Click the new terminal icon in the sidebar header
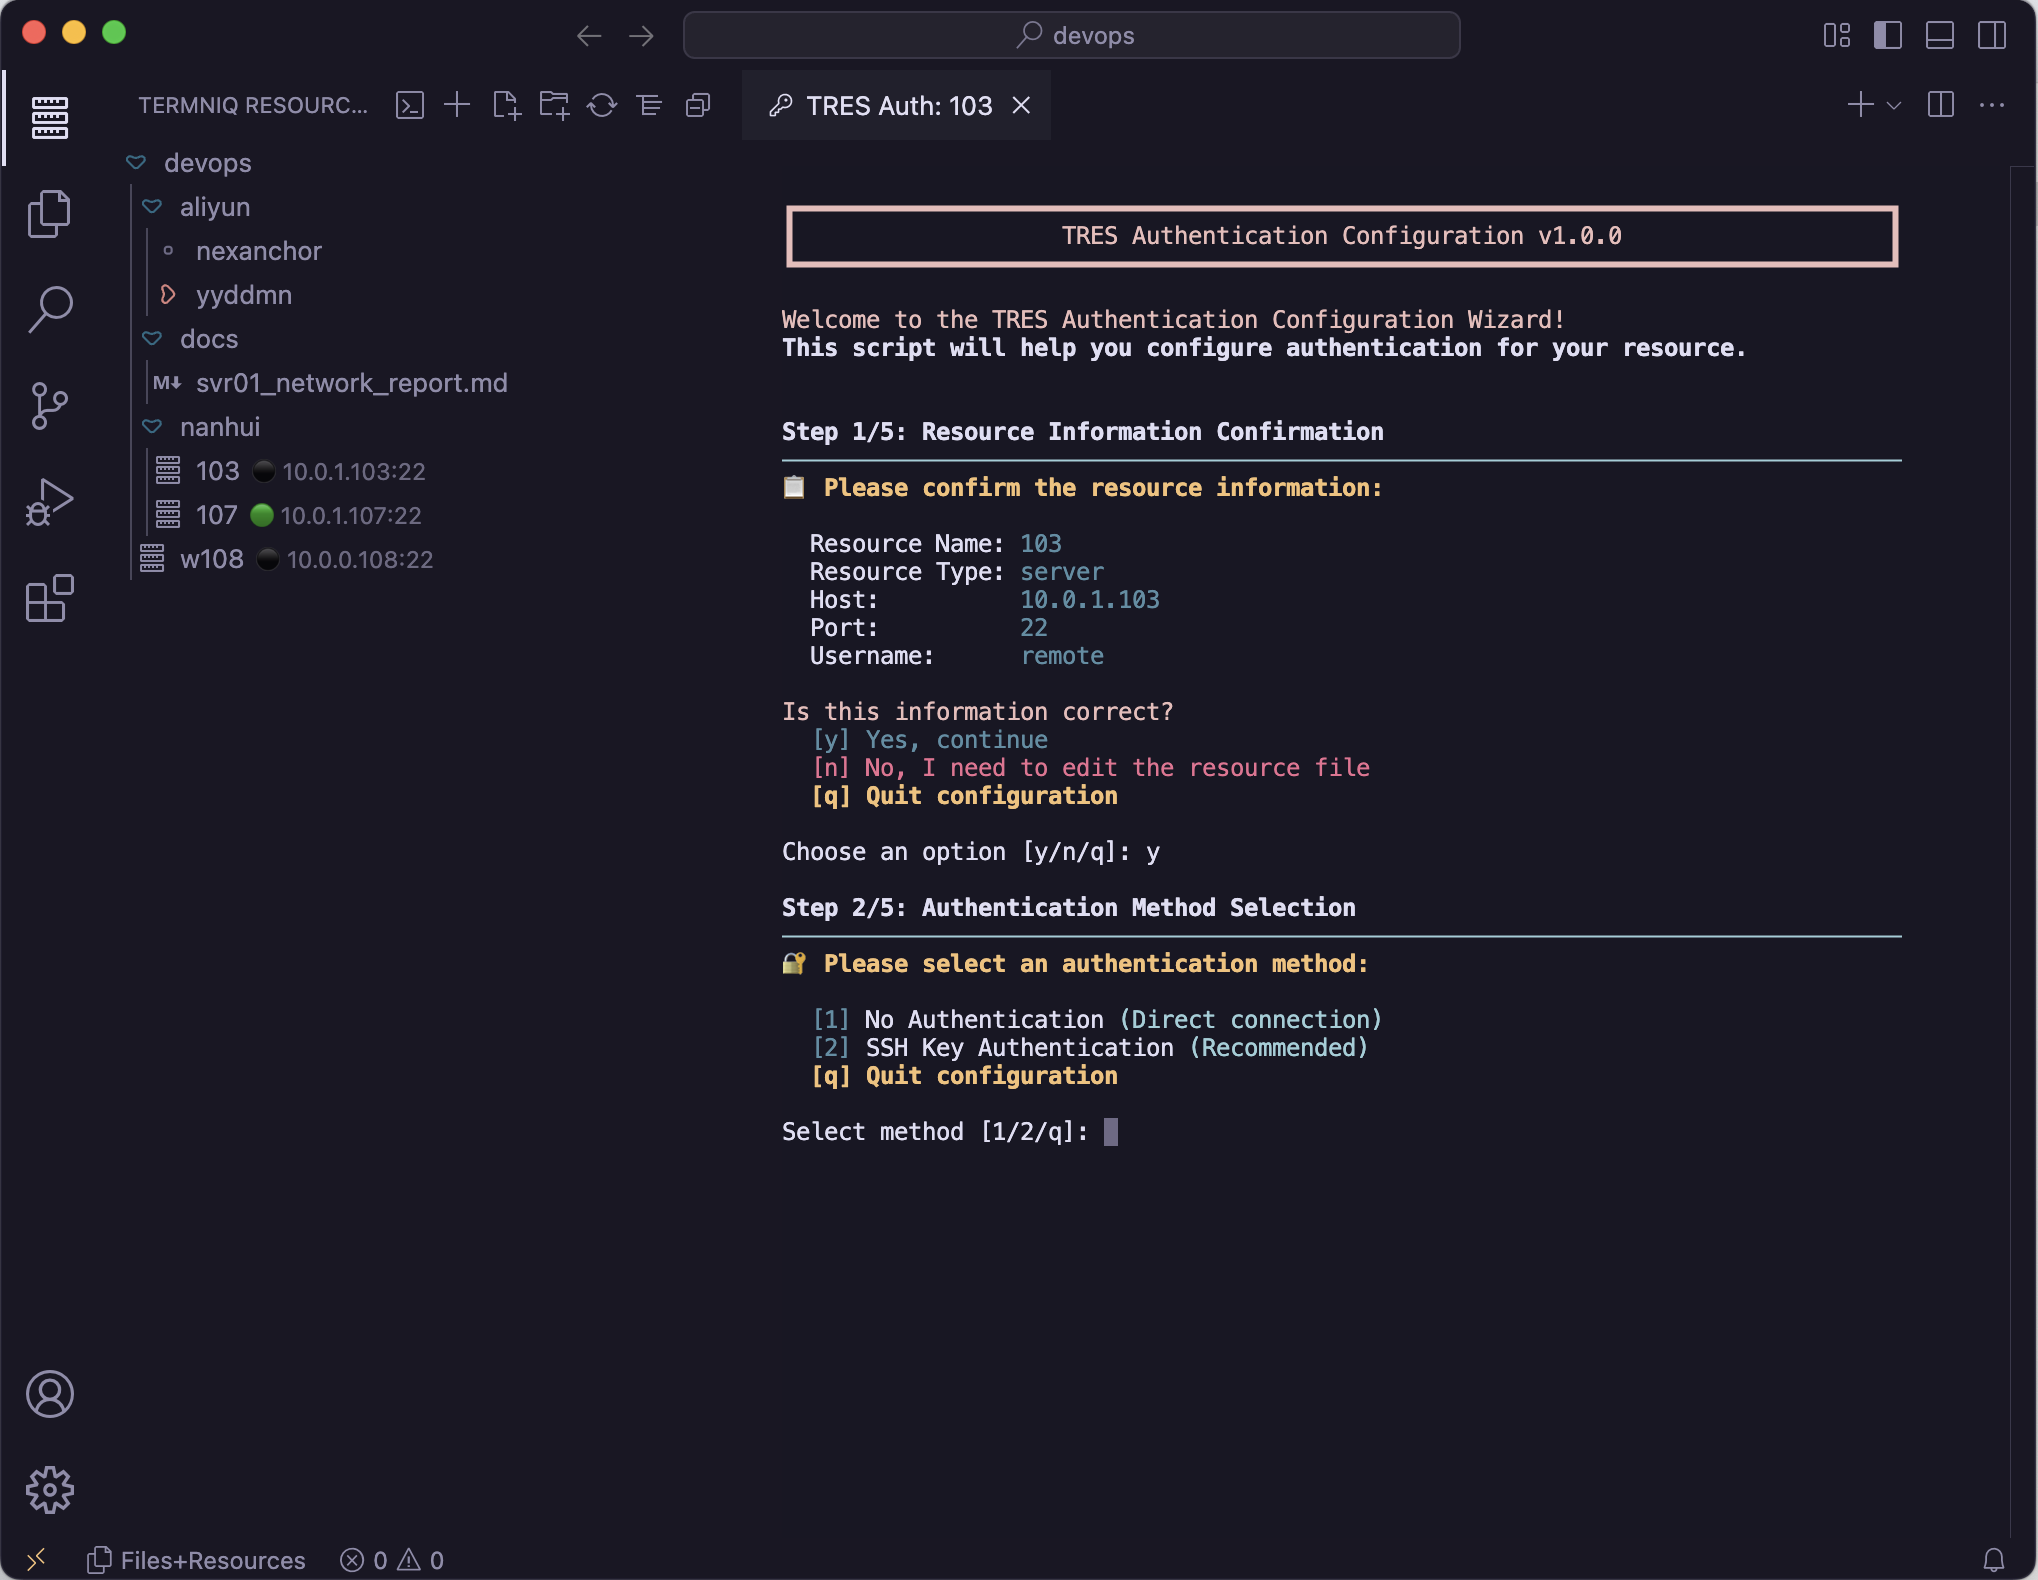The width and height of the screenshot is (2038, 1580). coord(410,105)
